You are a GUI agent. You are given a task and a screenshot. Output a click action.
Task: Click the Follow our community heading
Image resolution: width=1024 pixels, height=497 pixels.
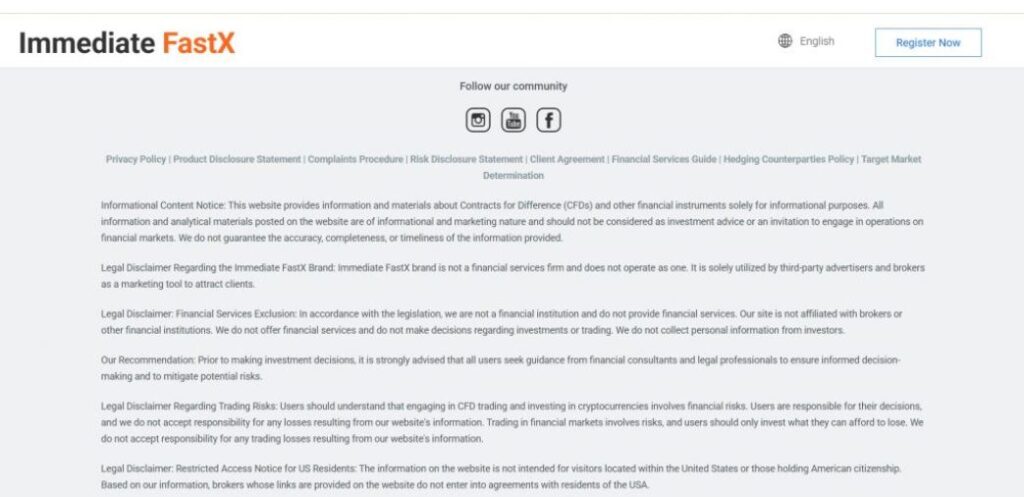pyautogui.click(x=513, y=86)
